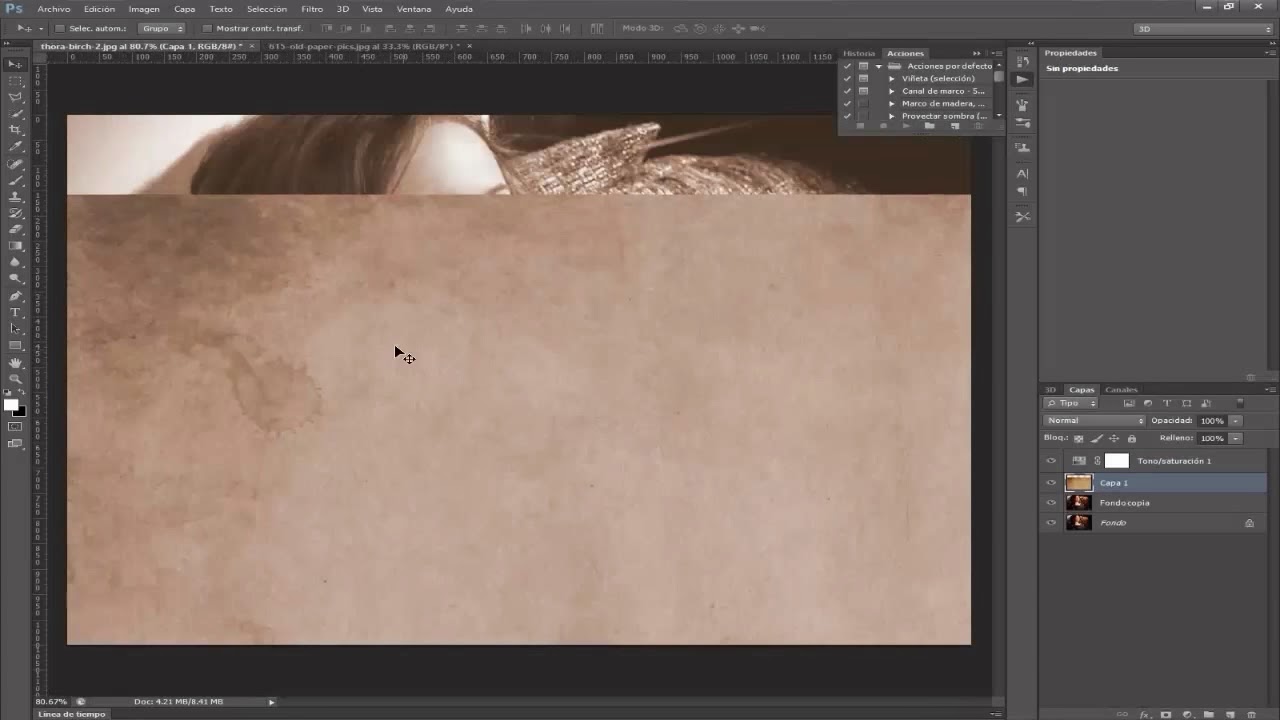Viewport: 1280px width, 720px height.
Task: Open the Brush Presets dock icon
Action: pos(1022,104)
